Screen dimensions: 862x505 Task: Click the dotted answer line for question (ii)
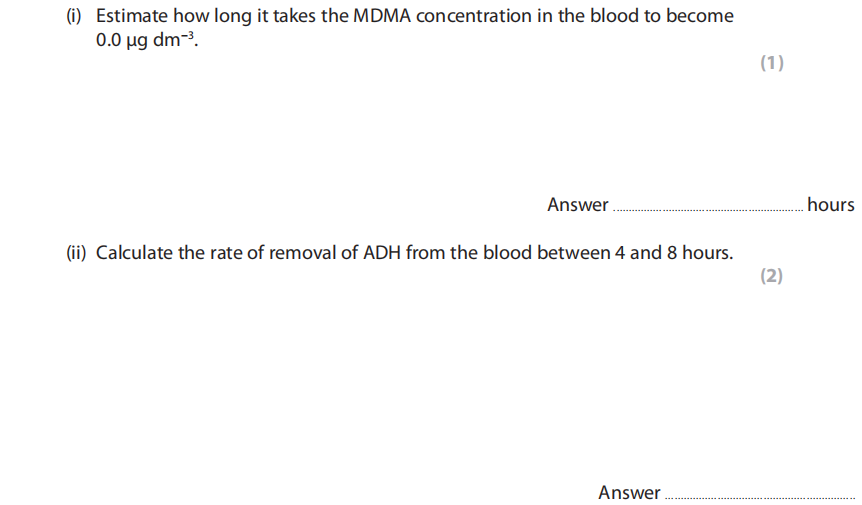(x=760, y=497)
